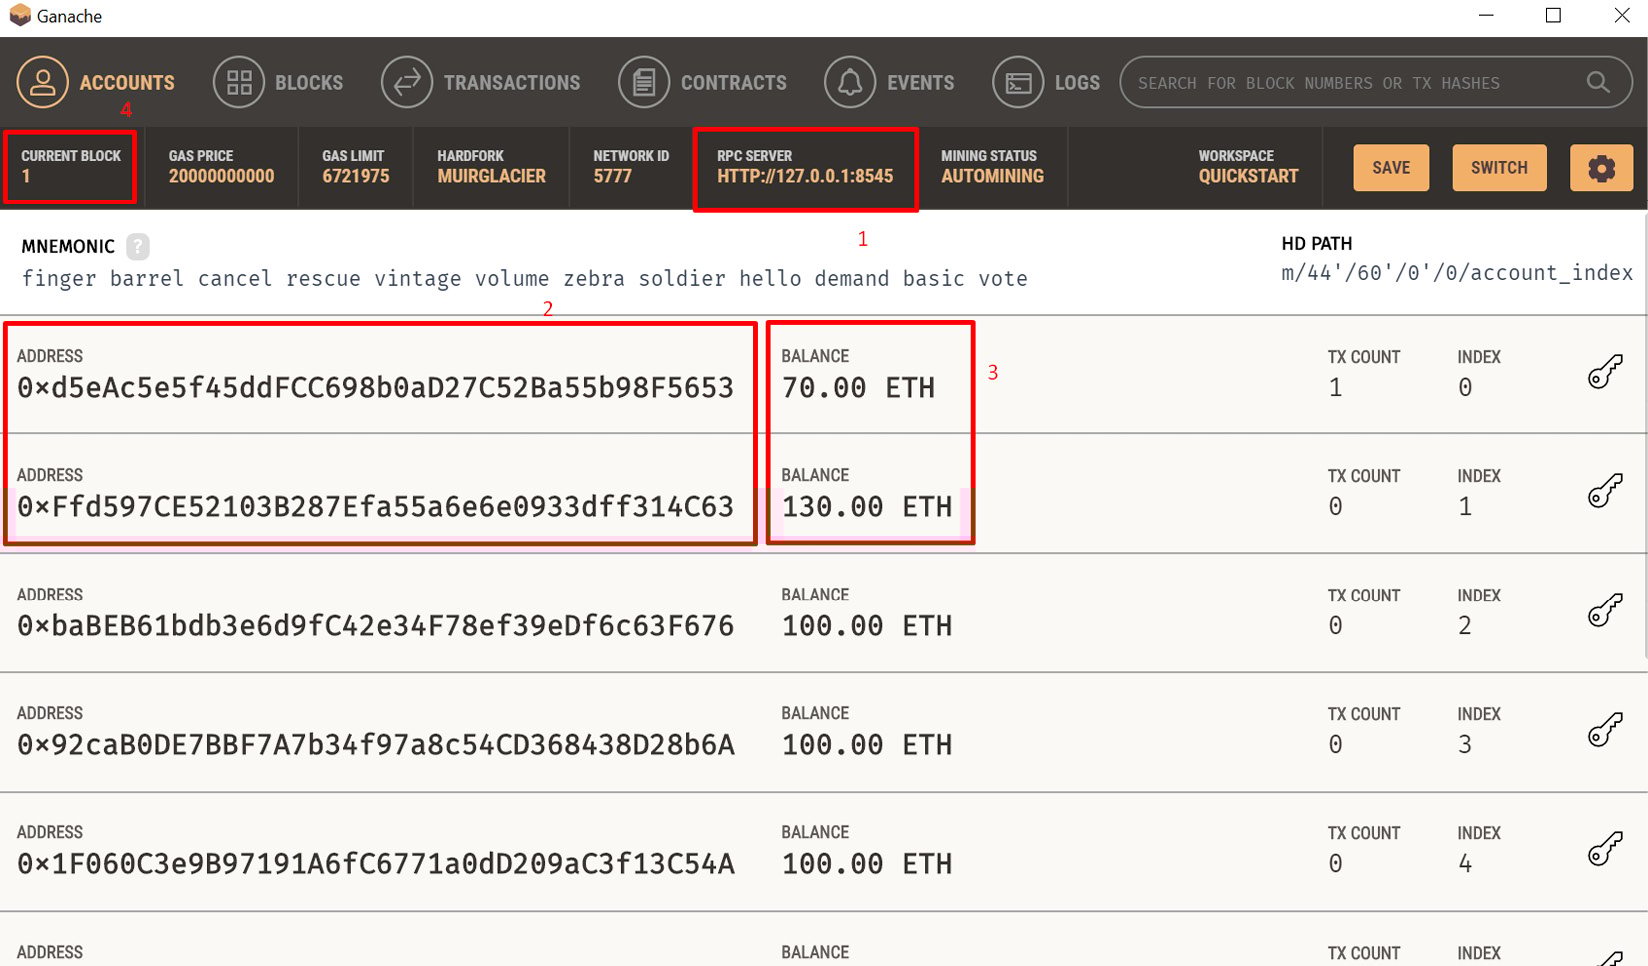Image resolution: width=1648 pixels, height=966 pixels.
Task: Click the mnemonic help question mark icon
Action: (x=138, y=246)
